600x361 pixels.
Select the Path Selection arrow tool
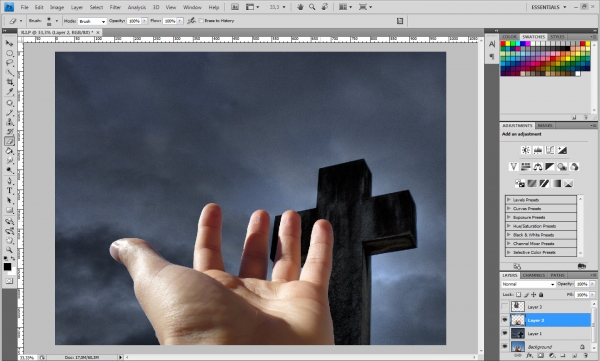[9, 201]
